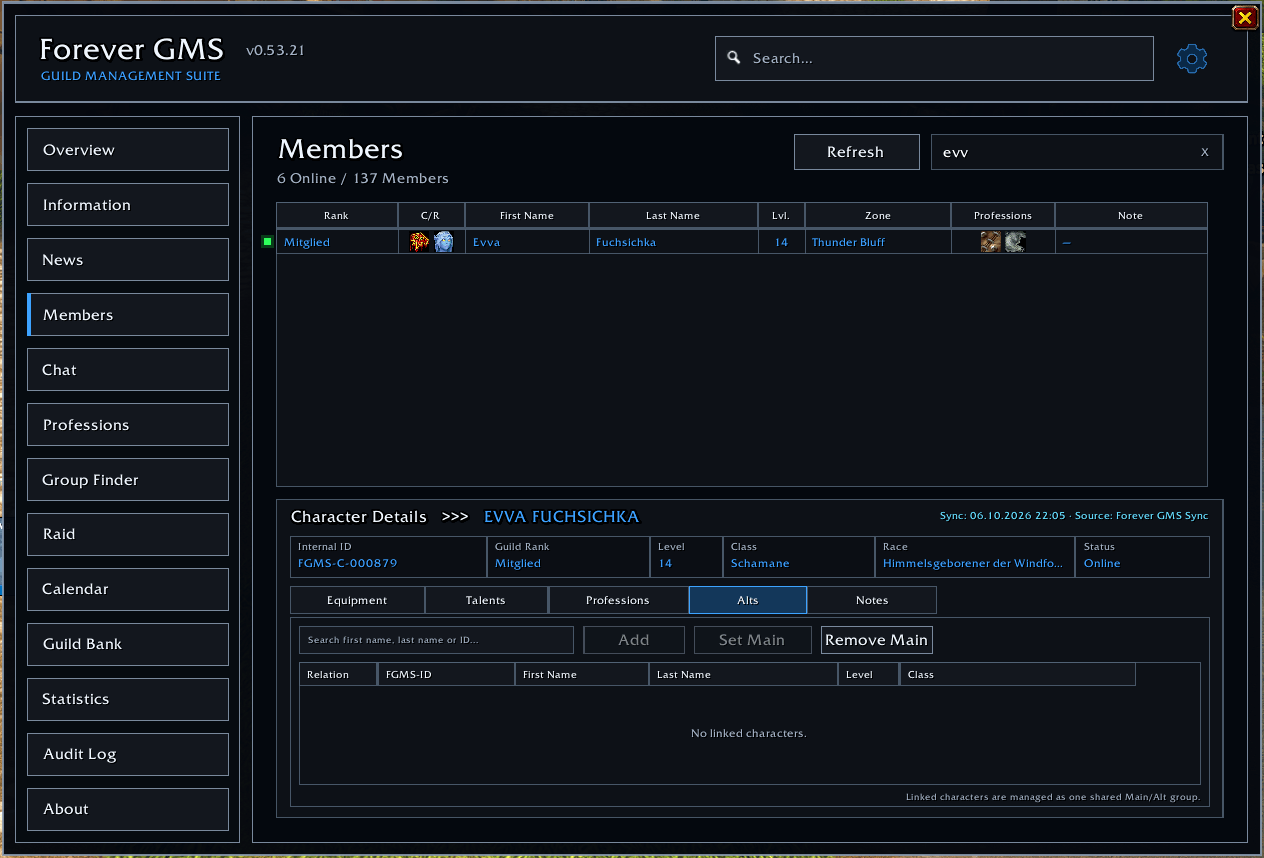Click the first profession icon in Evva's row
This screenshot has height=858, width=1264.
click(x=991, y=242)
